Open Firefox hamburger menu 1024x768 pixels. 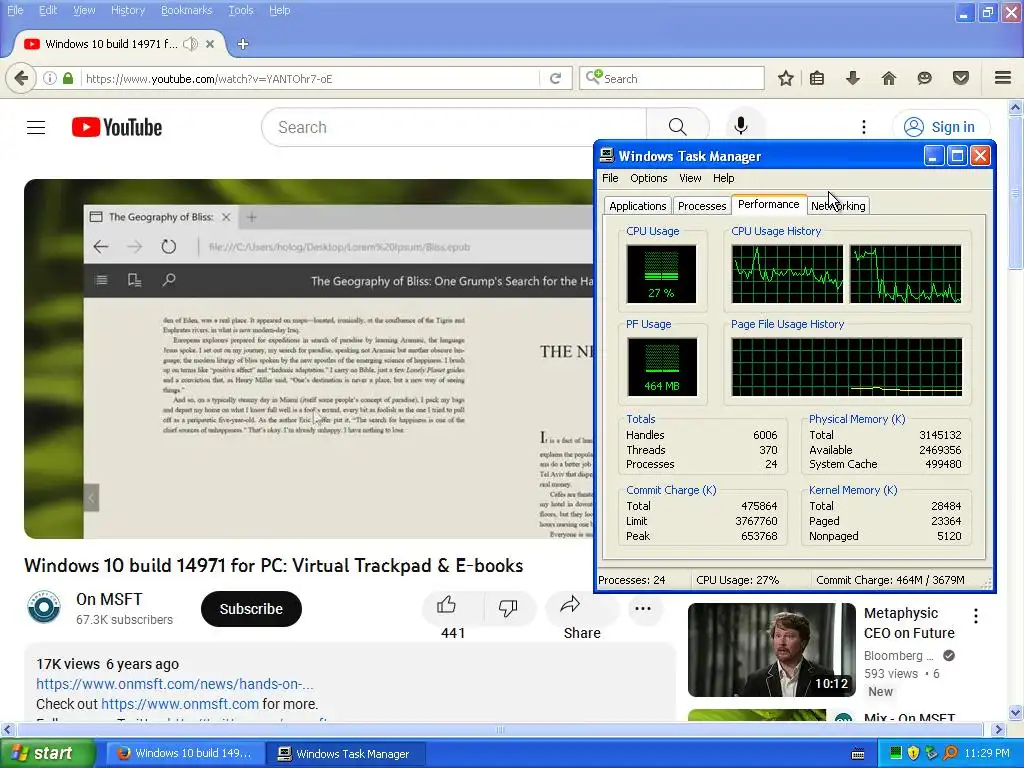pyautogui.click(x=1003, y=78)
